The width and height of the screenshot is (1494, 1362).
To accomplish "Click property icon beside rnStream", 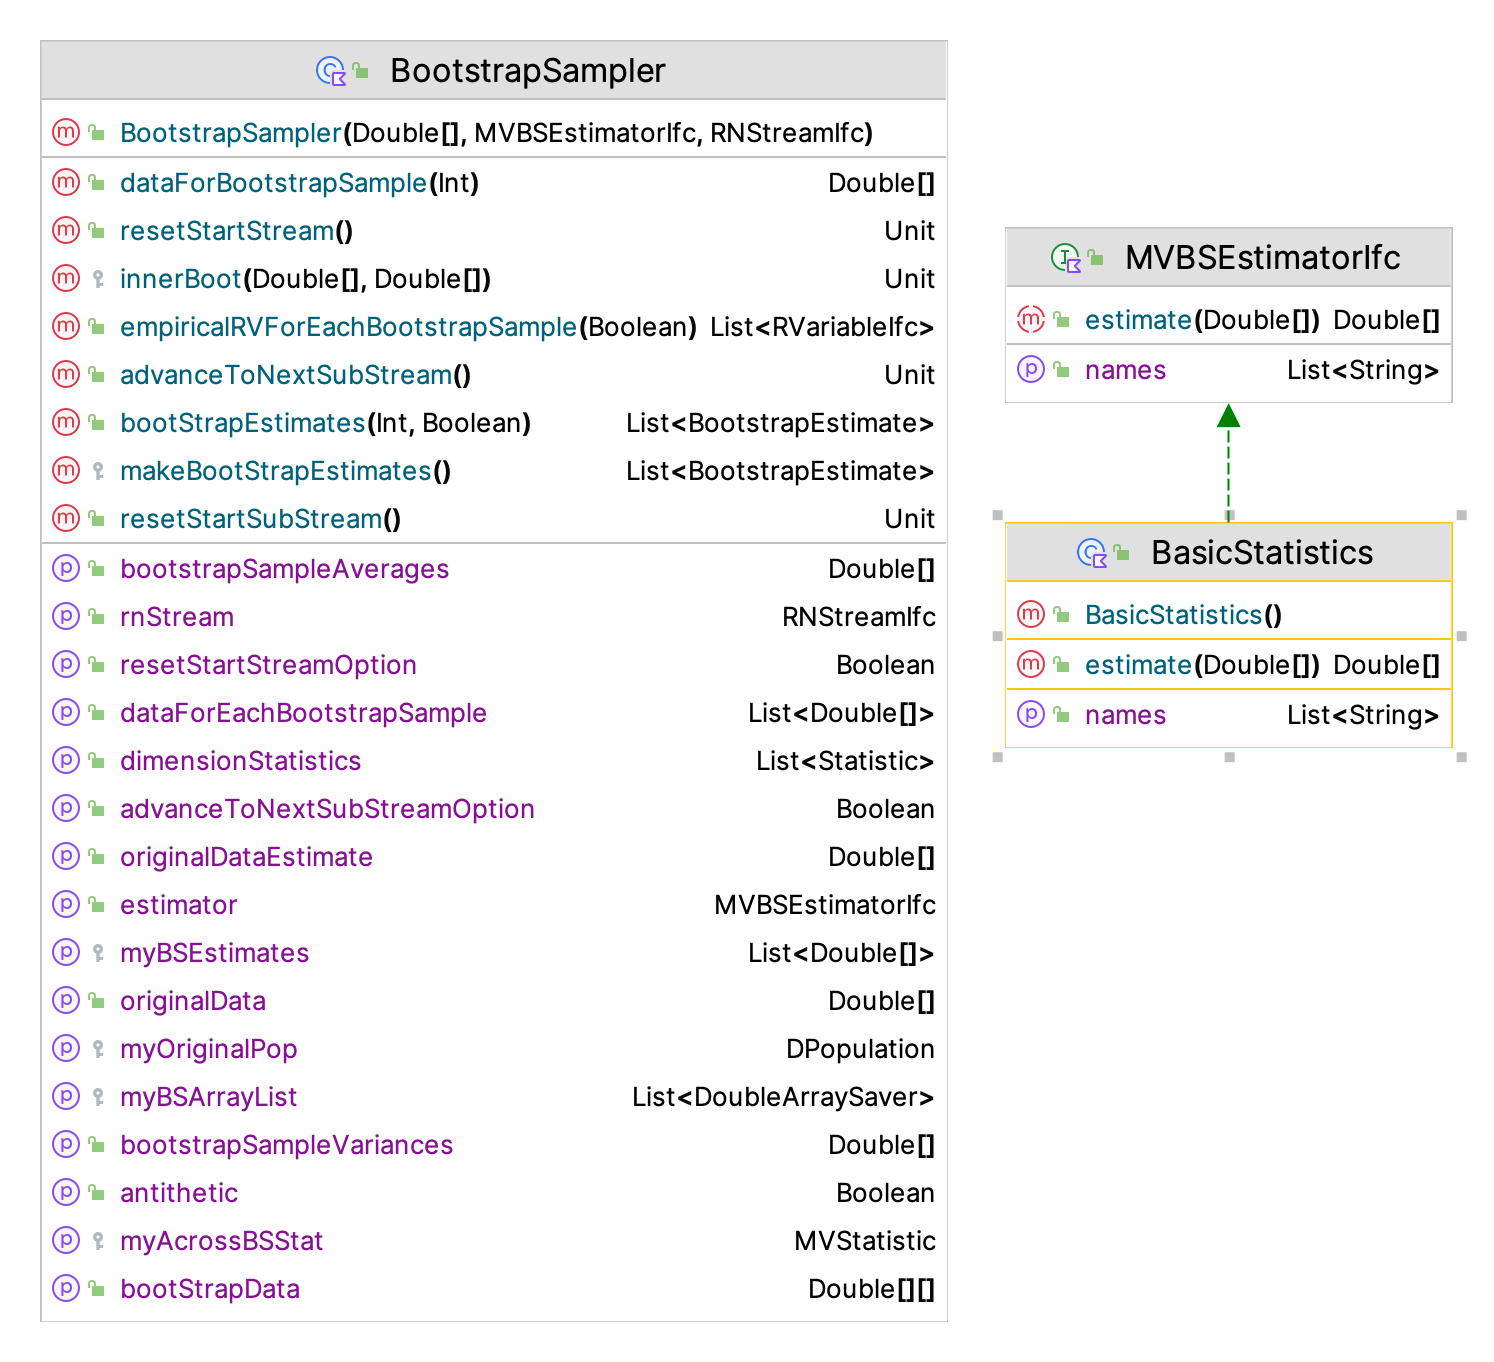I will pyautogui.click(x=66, y=617).
